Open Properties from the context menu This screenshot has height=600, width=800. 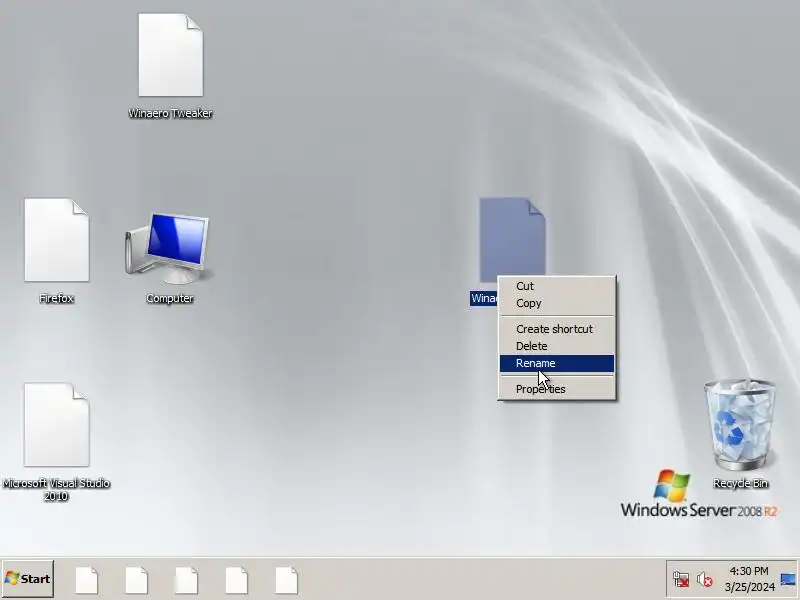pos(557,389)
